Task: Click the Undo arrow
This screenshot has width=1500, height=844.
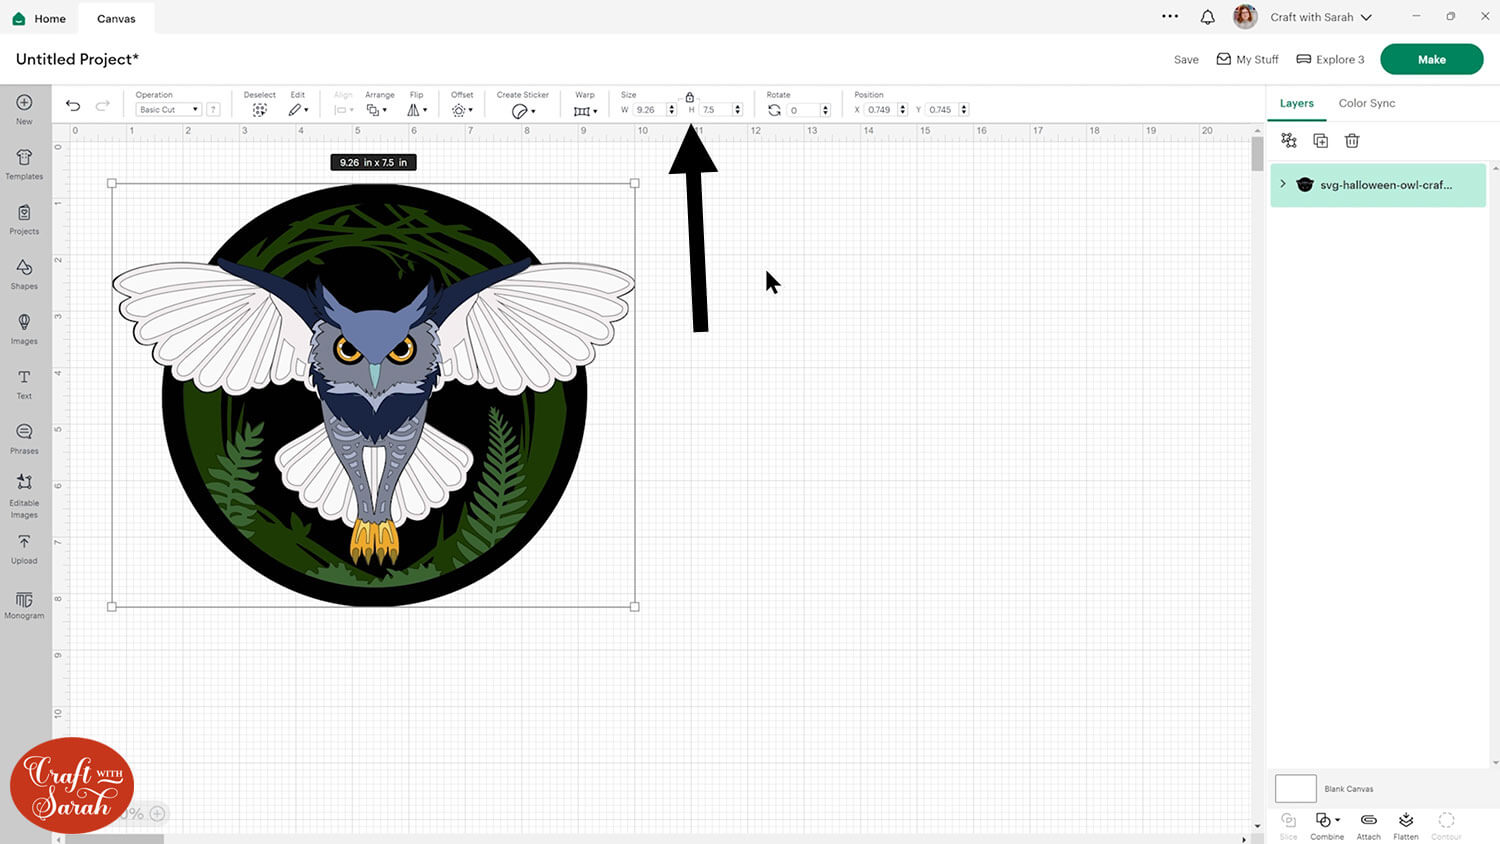Action: [x=73, y=106]
